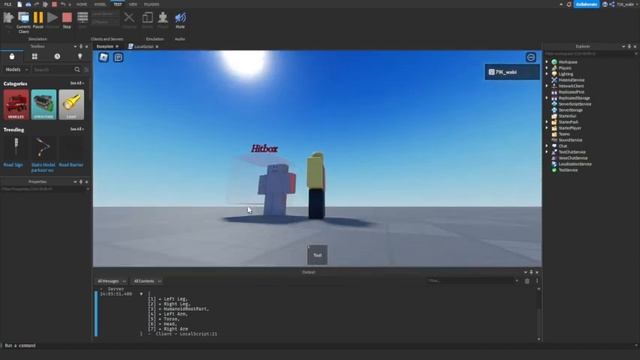Expand the ReplicatedStorage tree node
The image size is (640, 360).
click(x=547, y=98)
